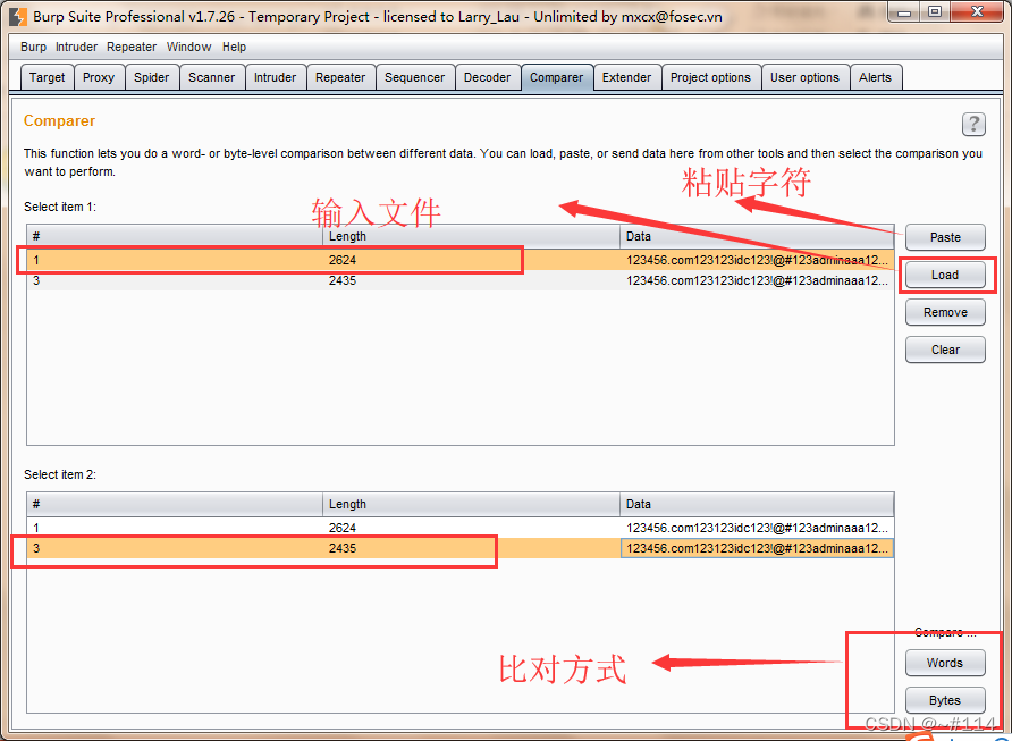
Task: Sort item 2 table by Data header
Action: point(757,504)
